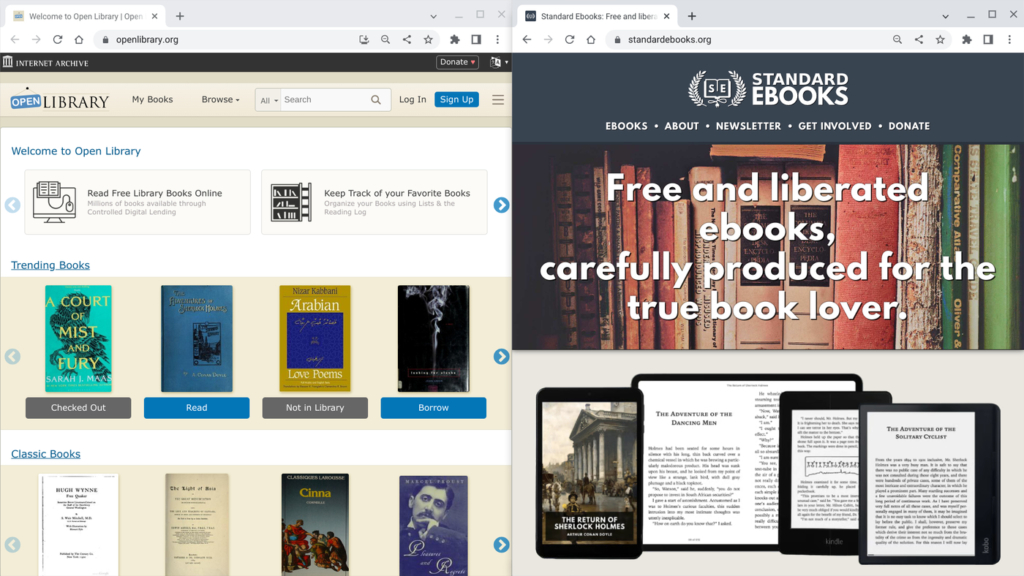Expand the Browse dropdown menu
Screen dimensions: 1024x576
(x=220, y=99)
